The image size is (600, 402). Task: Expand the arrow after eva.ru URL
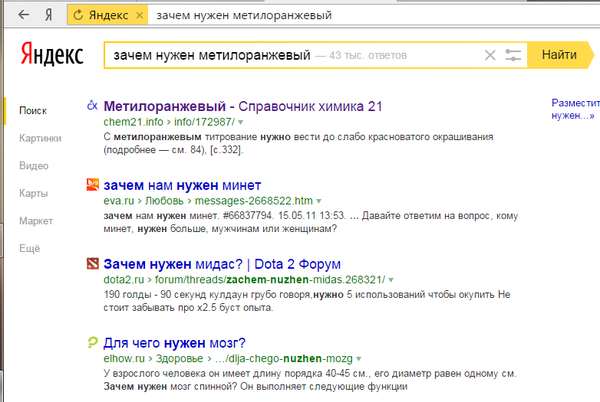[x=319, y=201]
